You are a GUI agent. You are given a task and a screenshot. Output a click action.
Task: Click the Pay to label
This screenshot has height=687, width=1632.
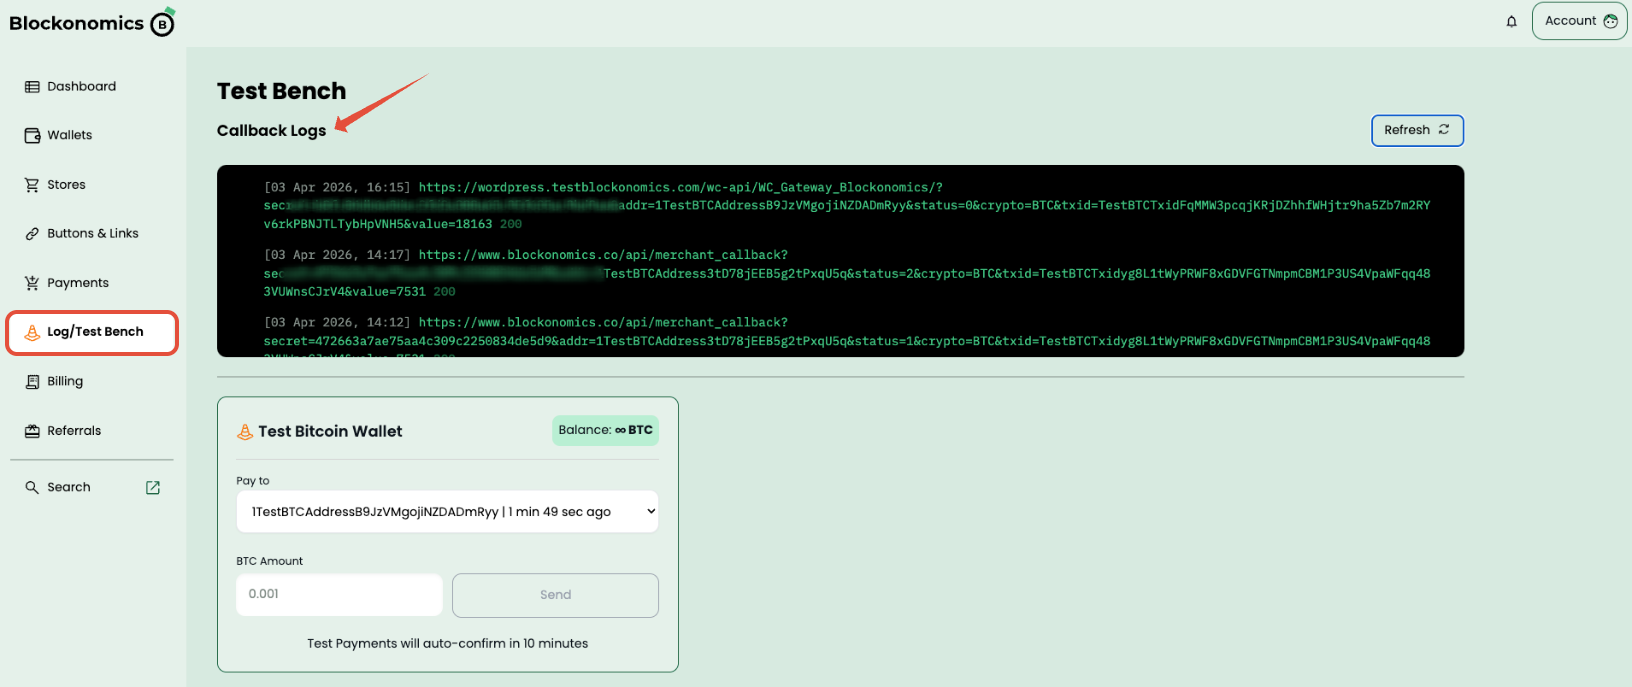point(253,481)
